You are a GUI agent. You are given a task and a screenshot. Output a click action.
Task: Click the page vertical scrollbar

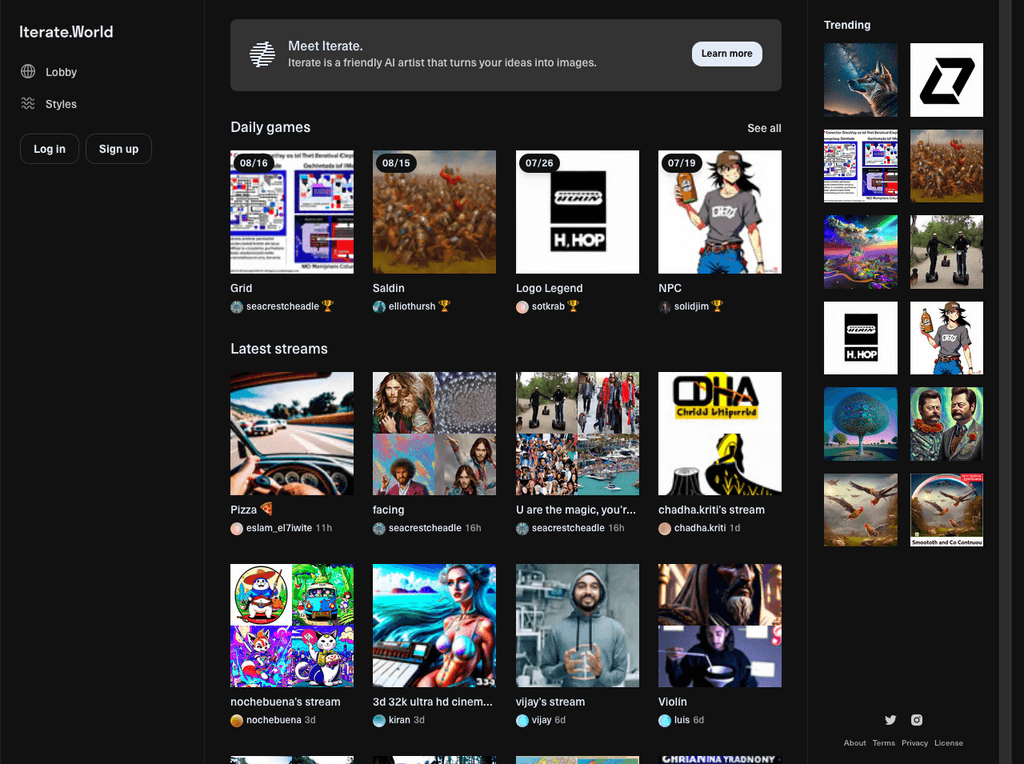click(x=1004, y=382)
